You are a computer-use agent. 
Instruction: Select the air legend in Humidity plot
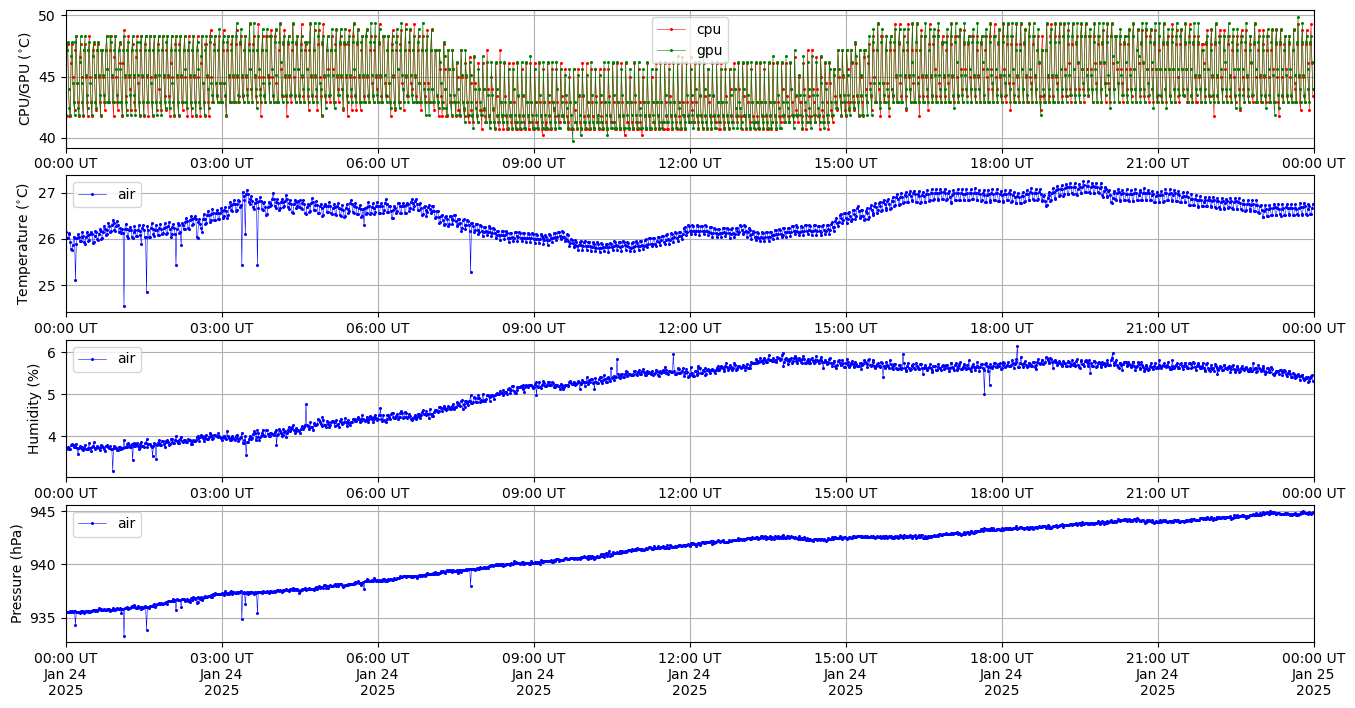tap(107, 359)
